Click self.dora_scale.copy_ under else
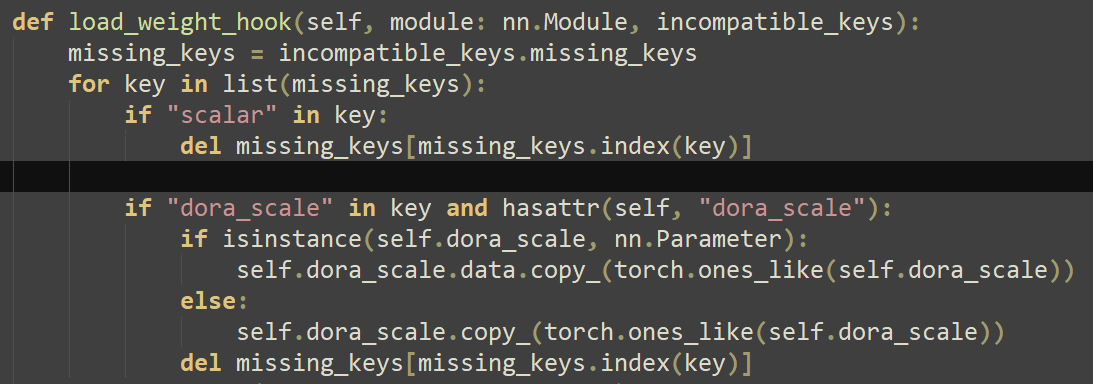This screenshot has height=384, width=1093. click(x=383, y=332)
